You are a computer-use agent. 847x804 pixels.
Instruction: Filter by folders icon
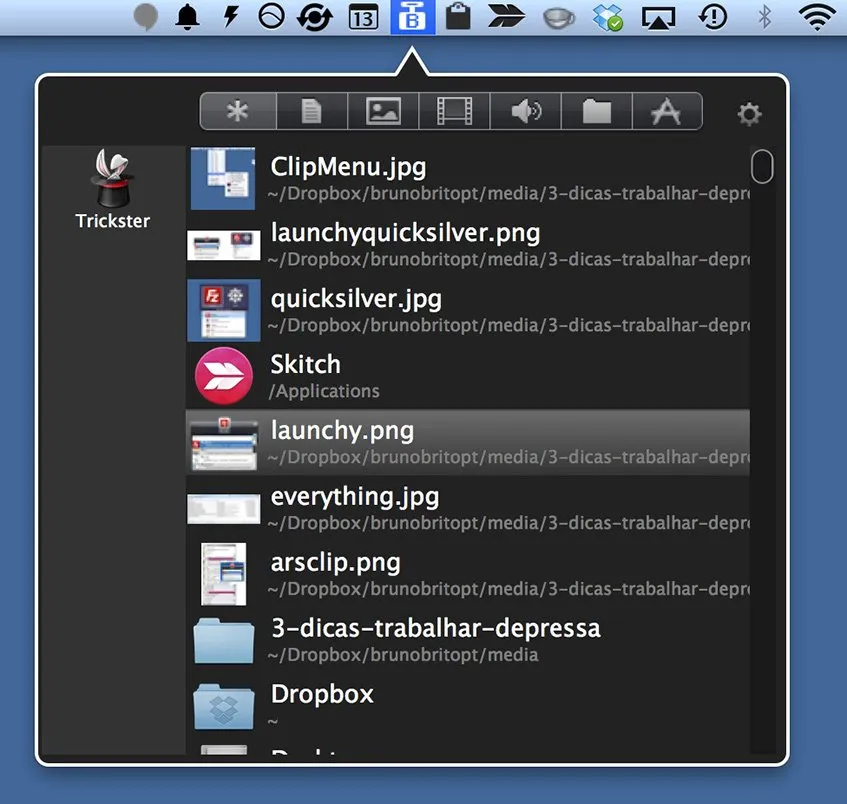(x=597, y=111)
